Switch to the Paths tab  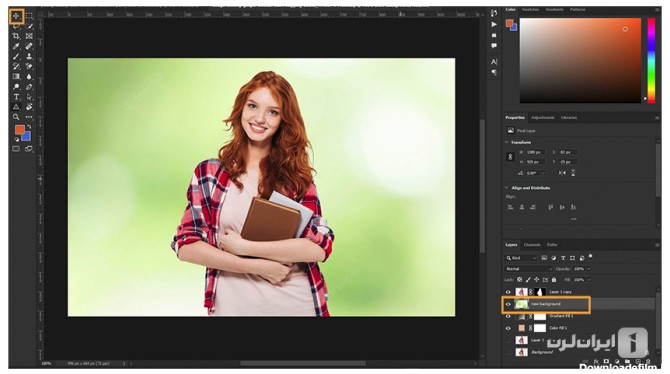(552, 245)
